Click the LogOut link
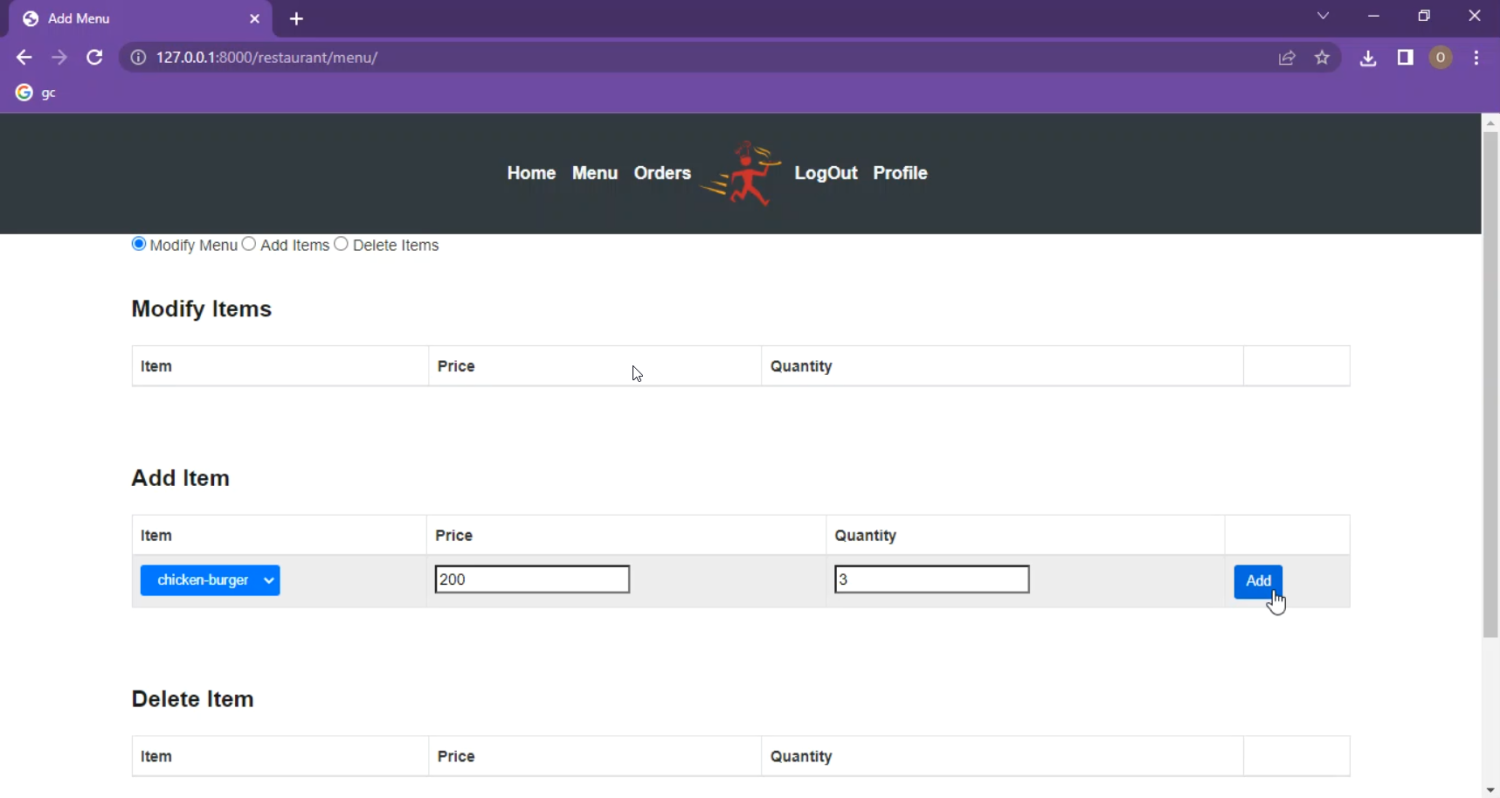The image size is (1500, 798). (x=826, y=173)
